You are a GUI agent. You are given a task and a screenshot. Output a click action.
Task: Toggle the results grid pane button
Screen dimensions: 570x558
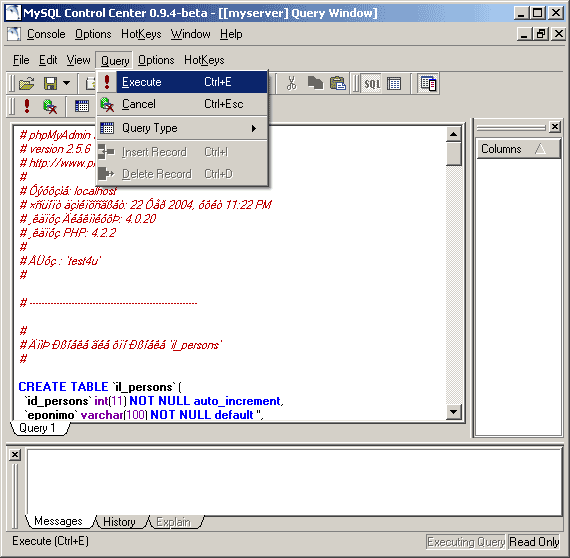[394, 84]
